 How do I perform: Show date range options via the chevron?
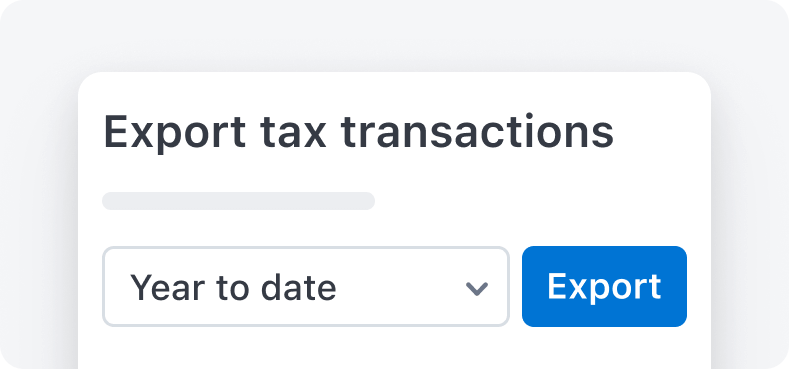[476, 288]
